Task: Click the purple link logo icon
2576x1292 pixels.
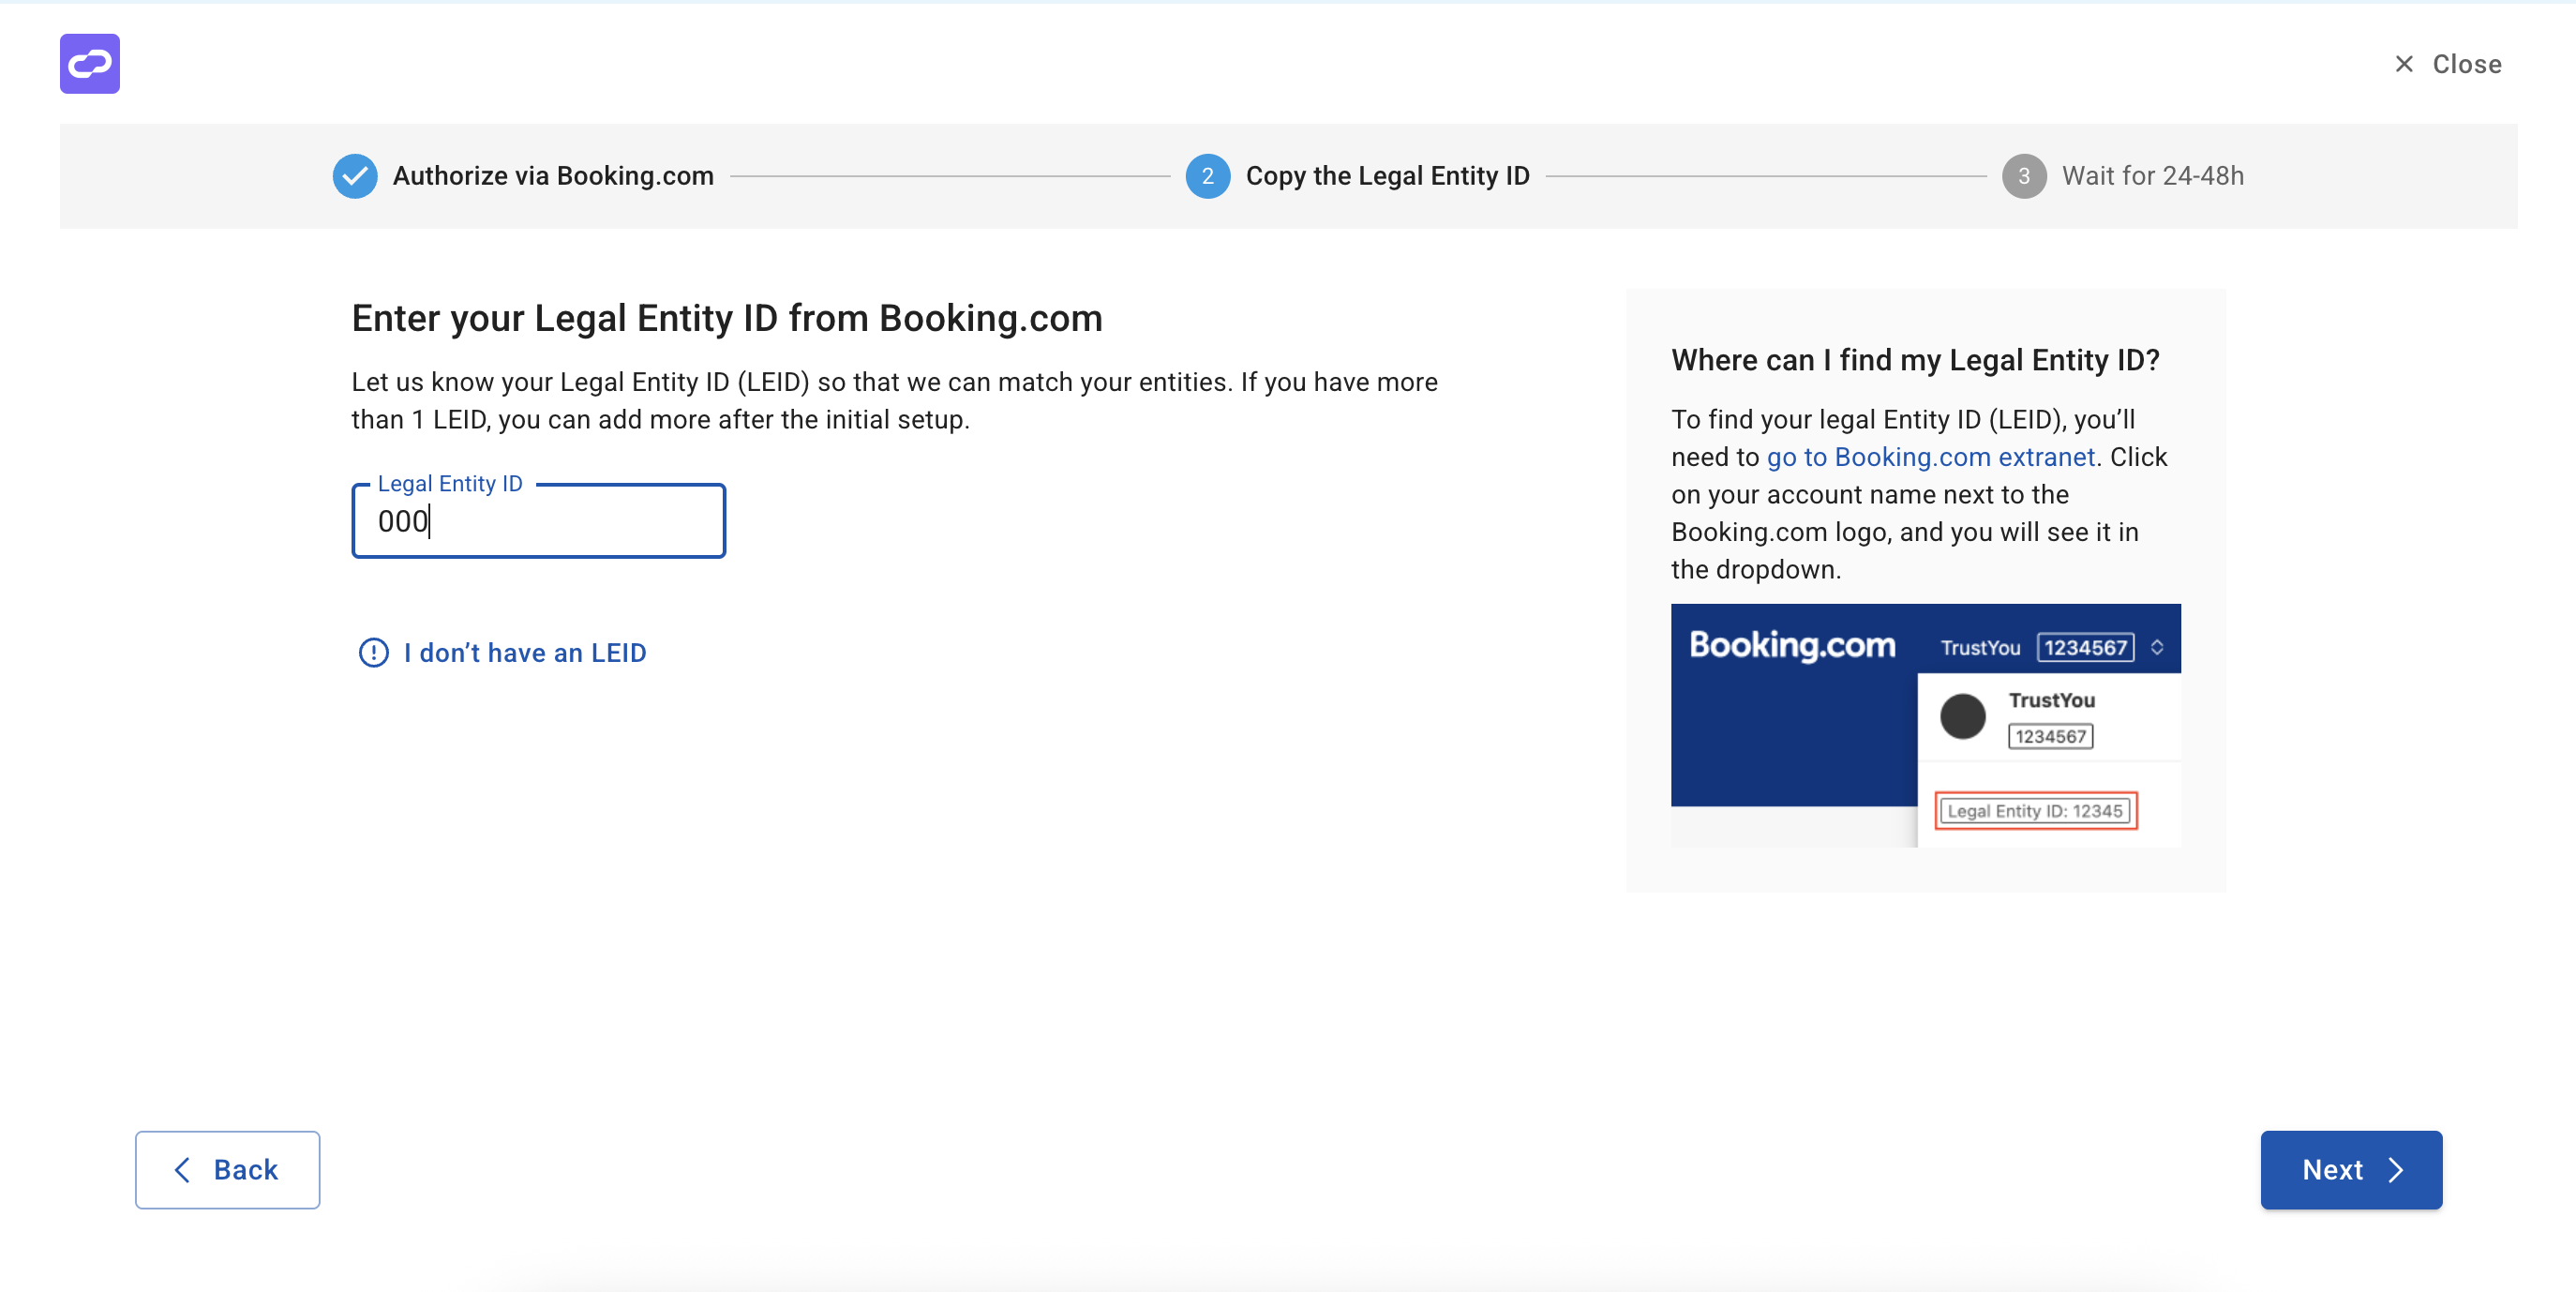Action: (90, 64)
